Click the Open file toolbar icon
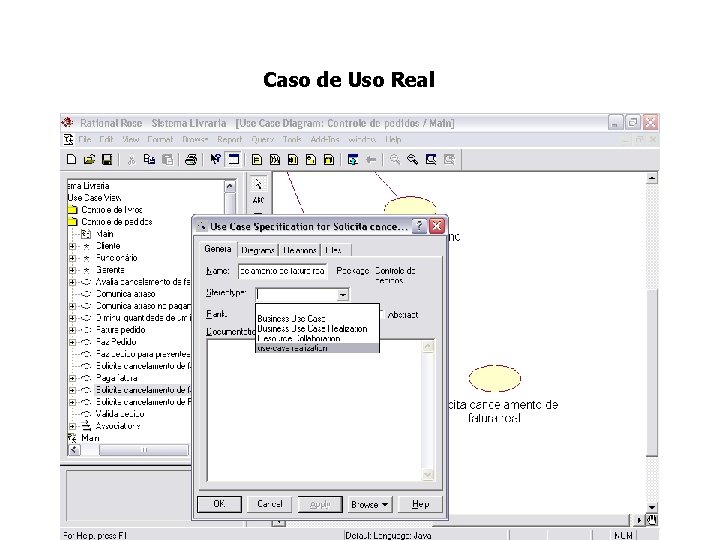This screenshot has width=720, height=540. [89, 159]
